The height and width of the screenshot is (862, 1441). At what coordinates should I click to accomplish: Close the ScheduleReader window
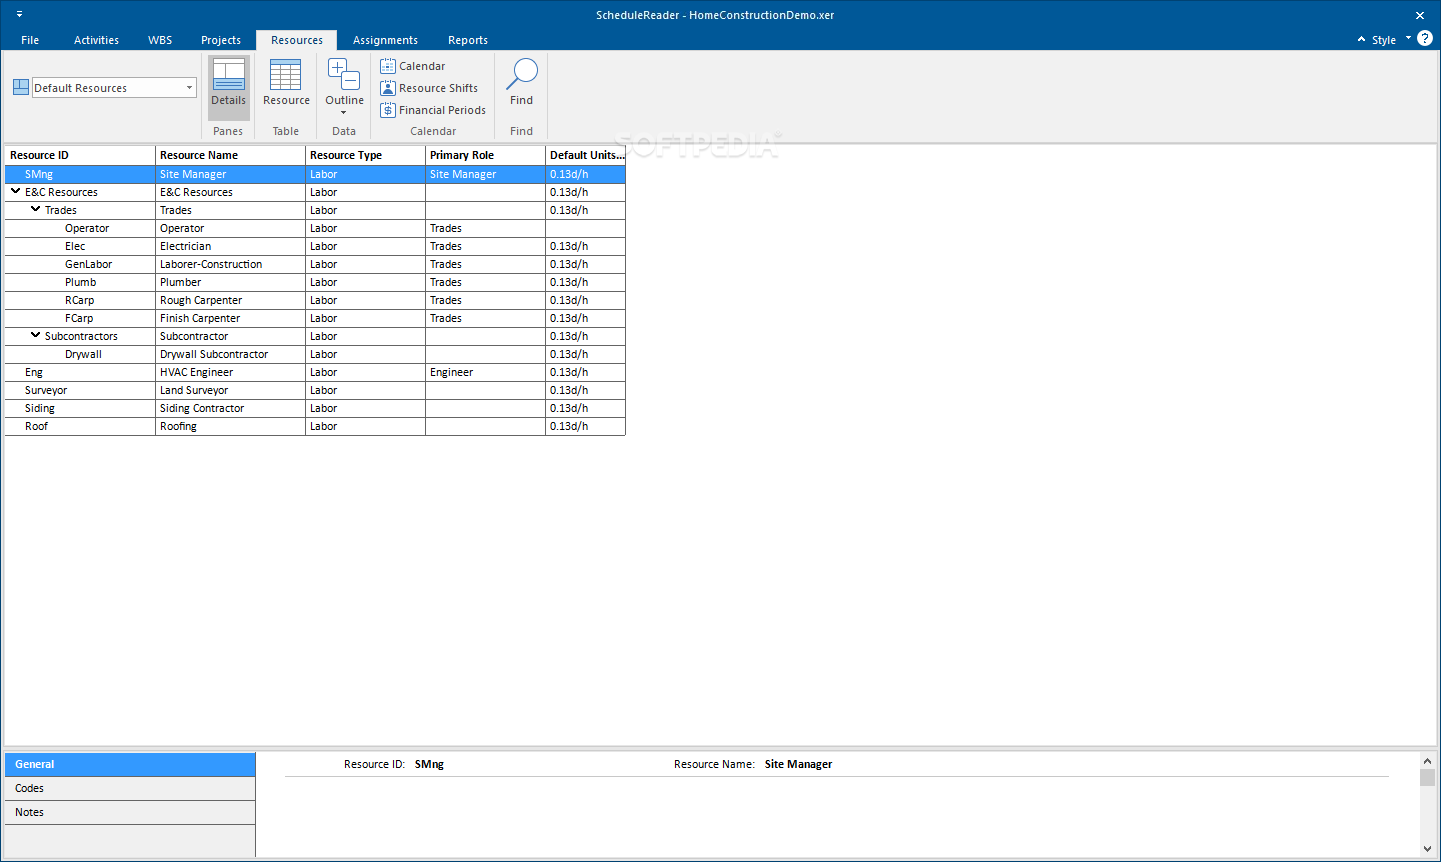coord(1420,15)
